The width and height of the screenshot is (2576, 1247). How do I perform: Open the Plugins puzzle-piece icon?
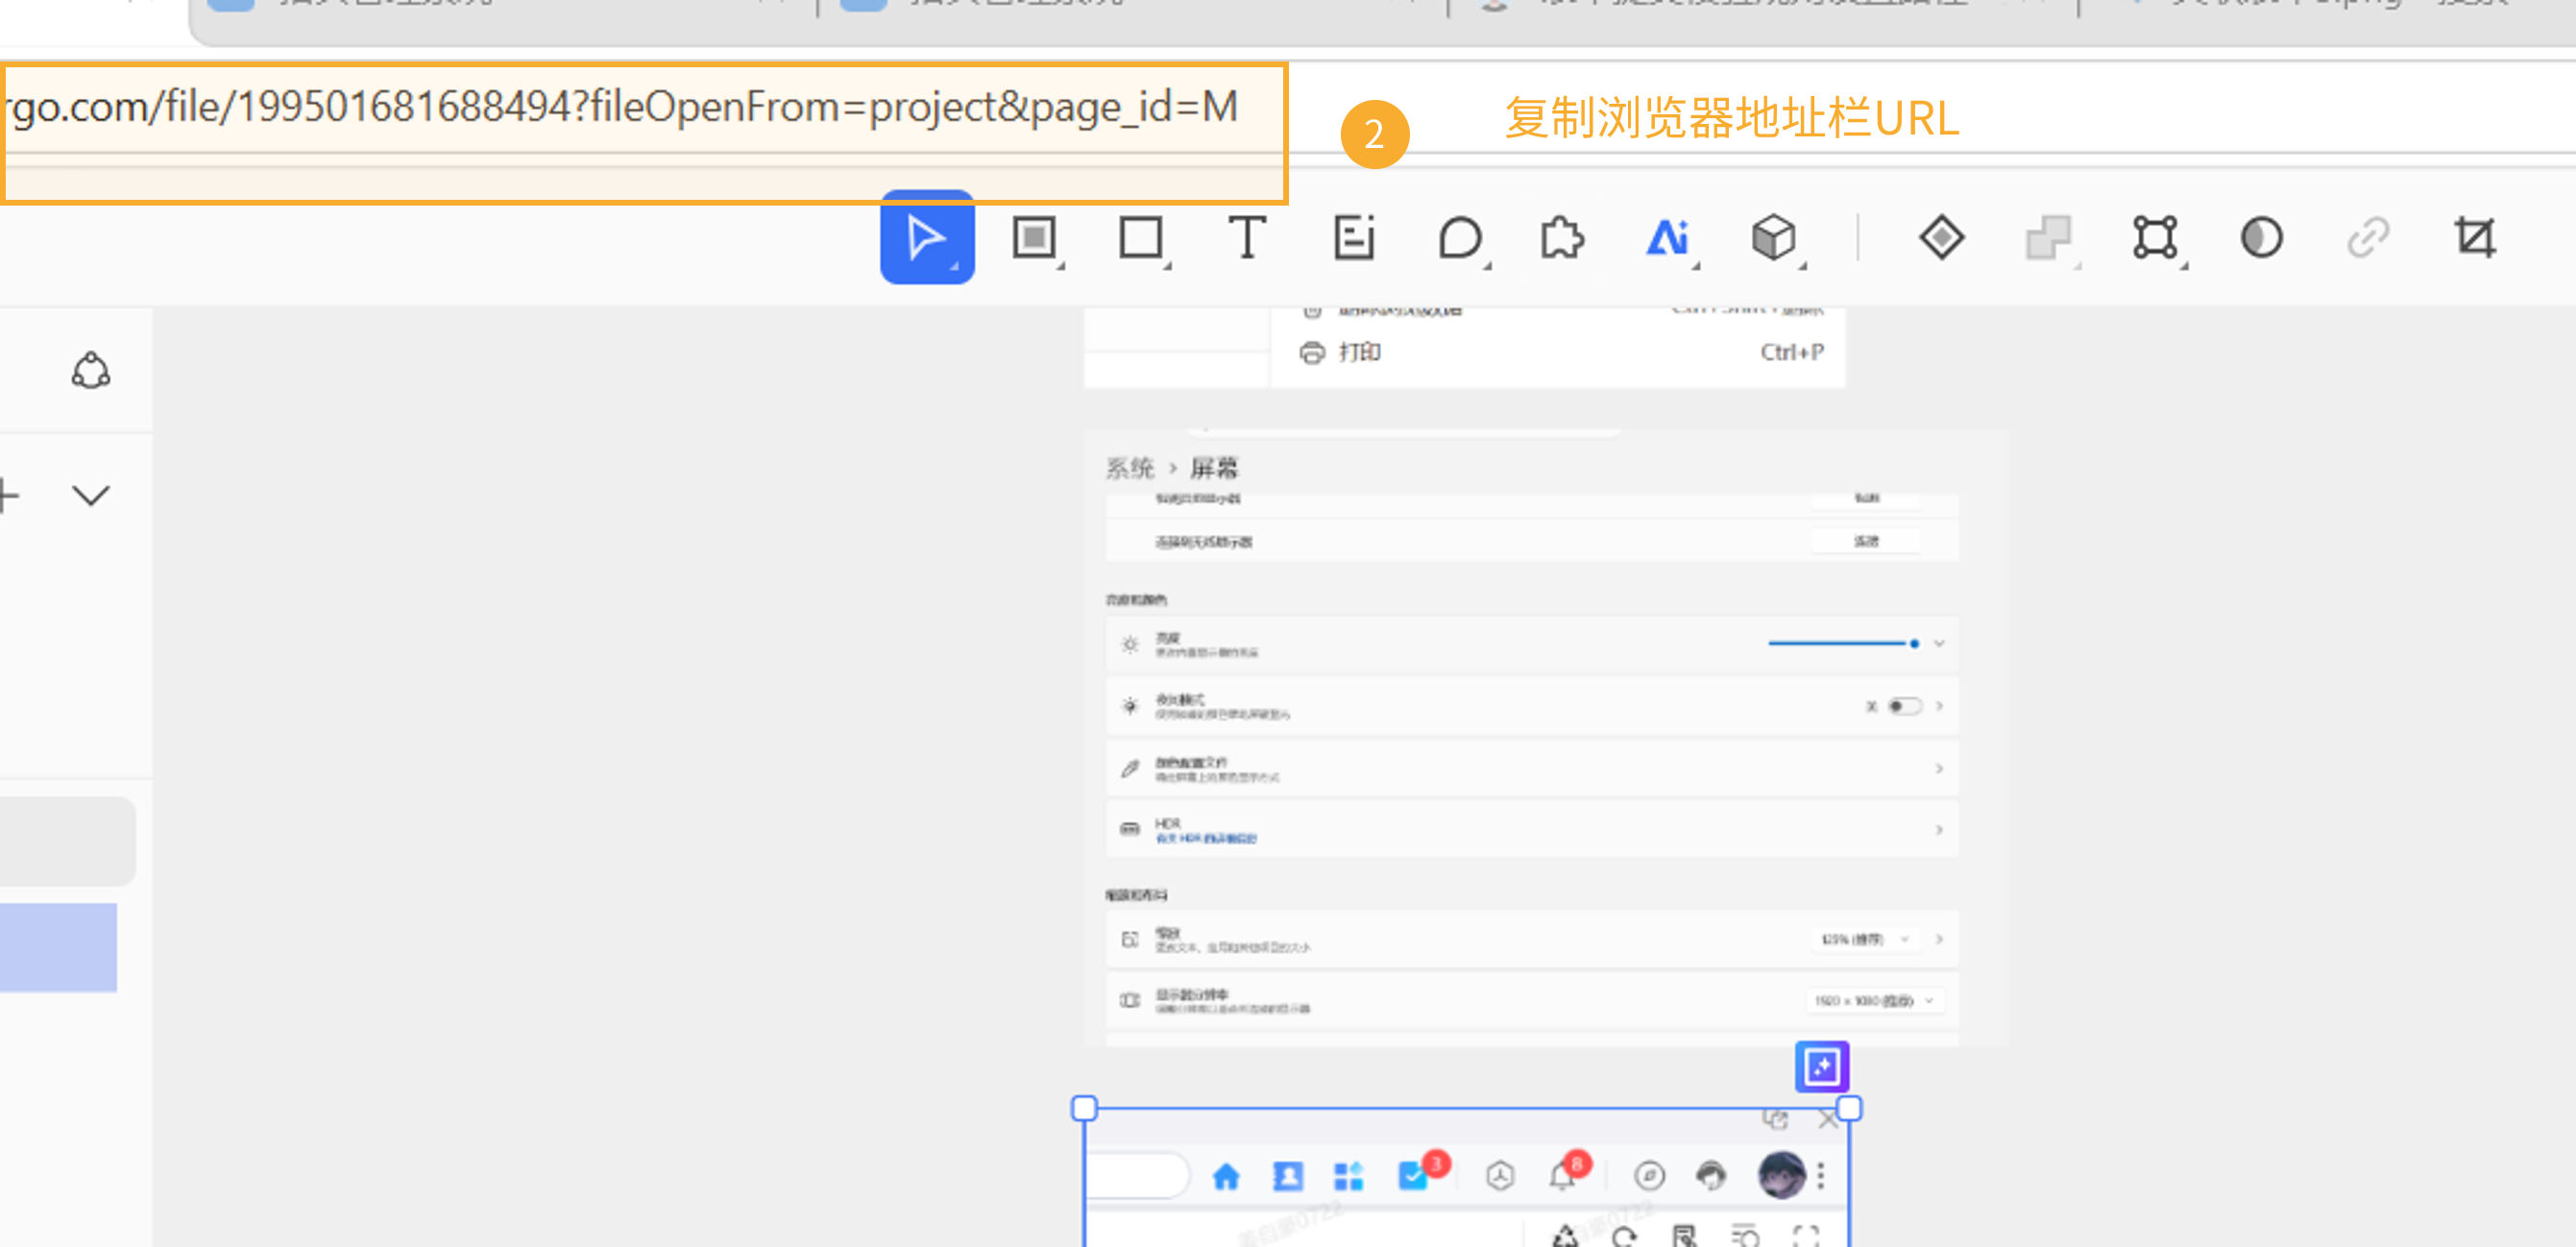[x=1562, y=238]
